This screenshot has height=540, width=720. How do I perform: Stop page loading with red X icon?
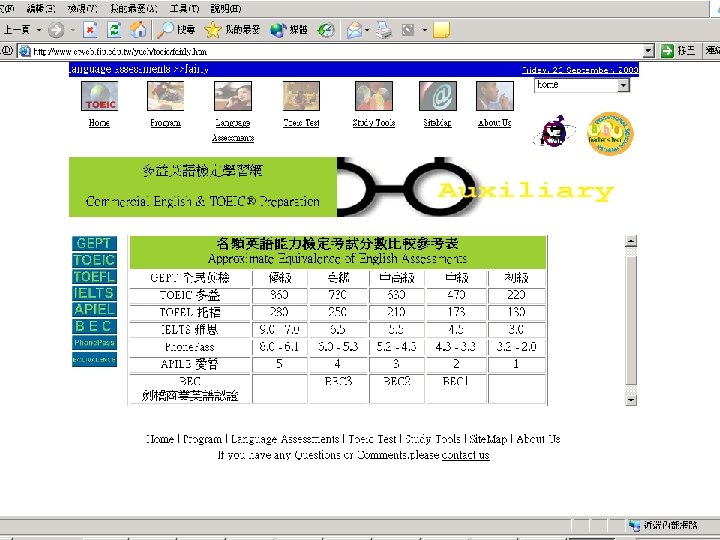pos(90,30)
